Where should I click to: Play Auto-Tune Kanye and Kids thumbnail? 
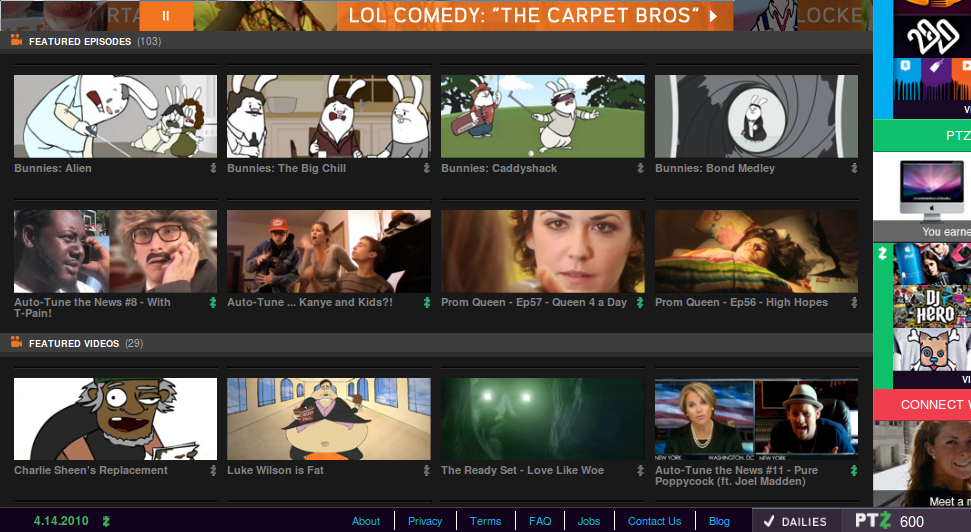click(x=328, y=251)
